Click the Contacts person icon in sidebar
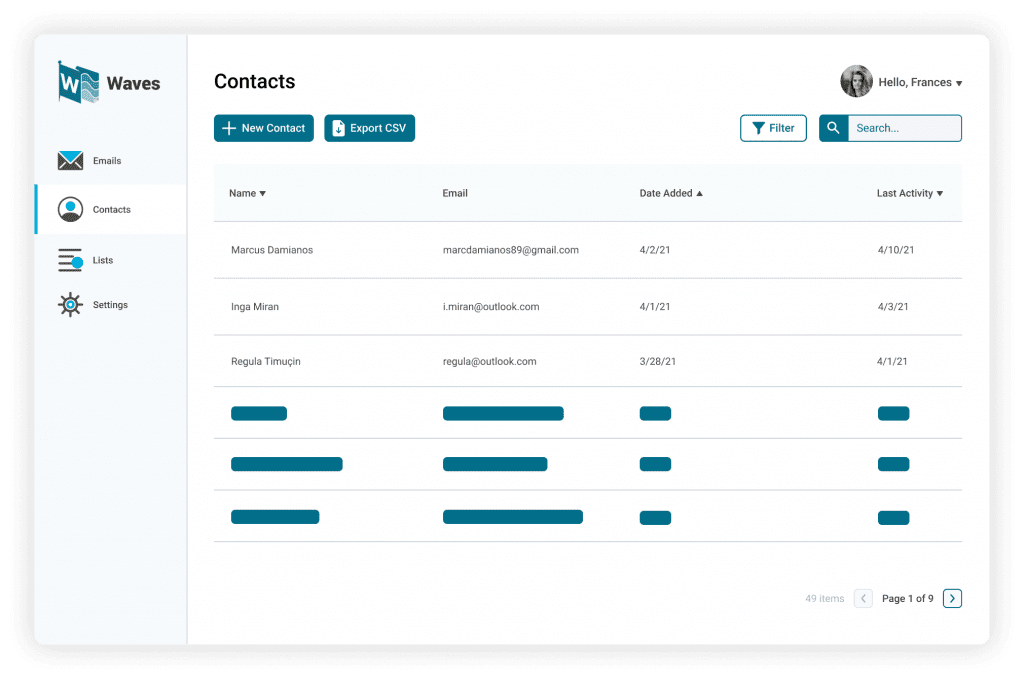The image size is (1024, 679). 70,210
